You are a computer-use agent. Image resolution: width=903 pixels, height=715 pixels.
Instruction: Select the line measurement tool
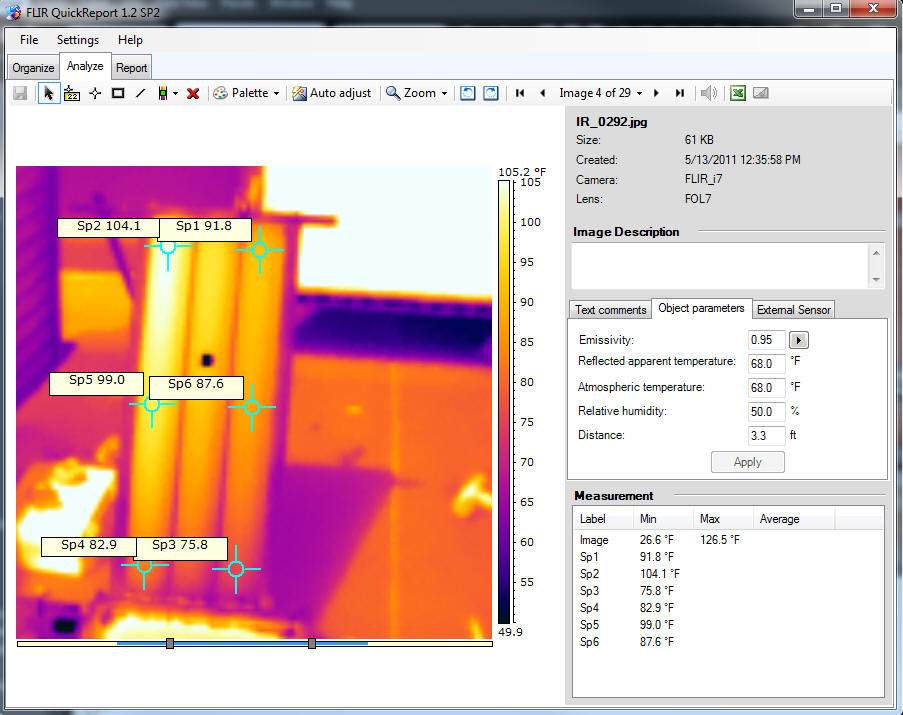click(x=141, y=93)
